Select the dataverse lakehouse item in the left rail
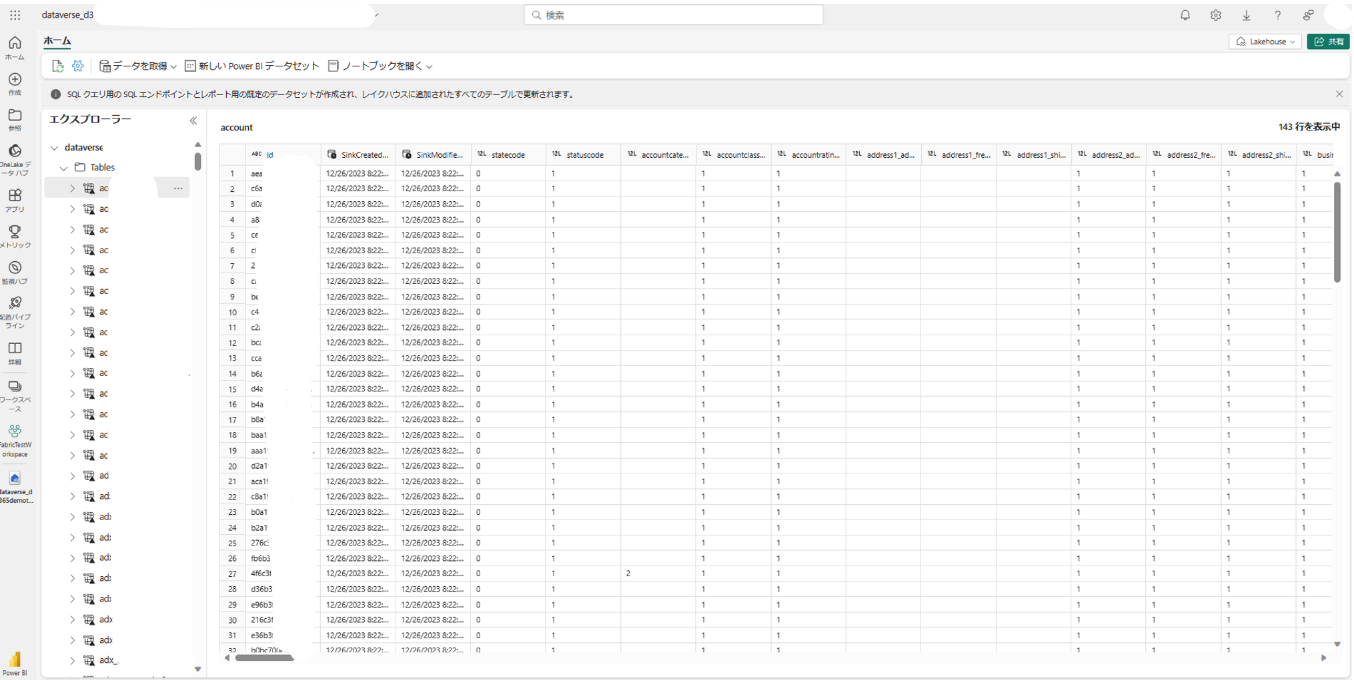 (x=15, y=488)
